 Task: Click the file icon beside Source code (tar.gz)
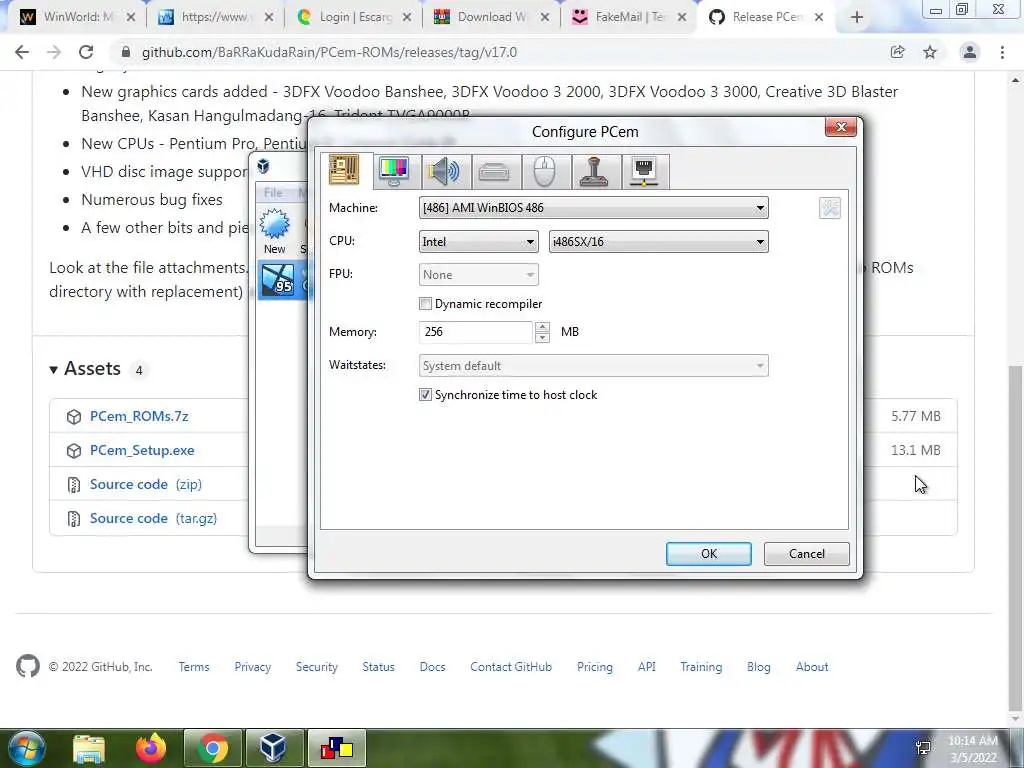(x=74, y=519)
